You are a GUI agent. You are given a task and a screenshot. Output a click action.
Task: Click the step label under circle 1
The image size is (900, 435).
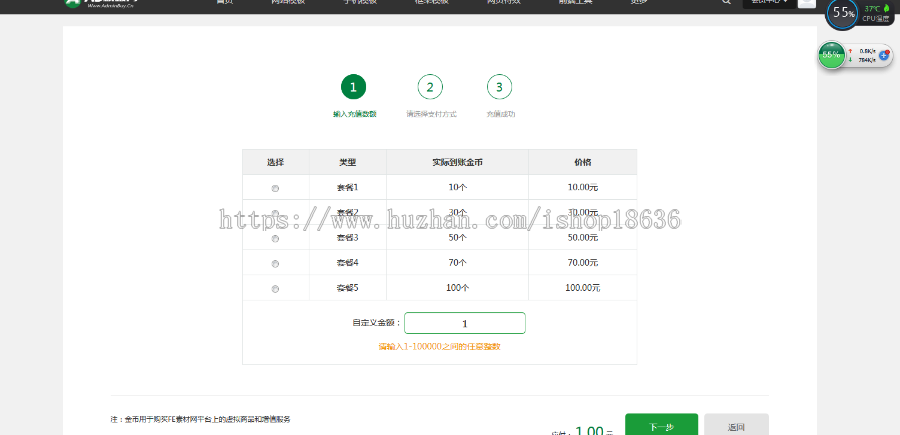pos(355,114)
